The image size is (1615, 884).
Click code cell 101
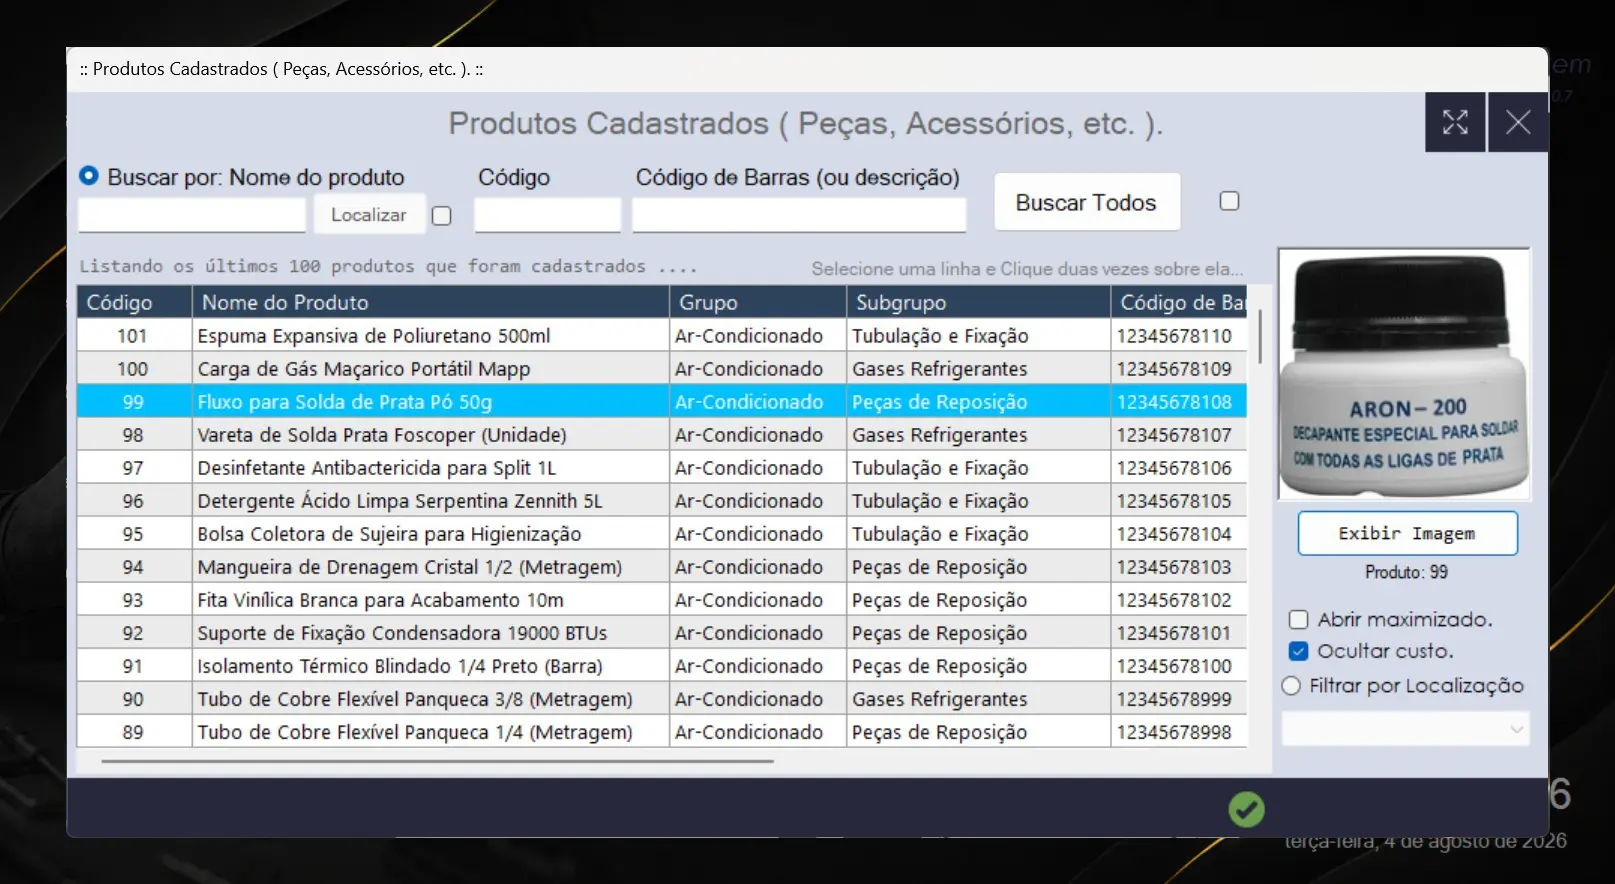(x=135, y=335)
